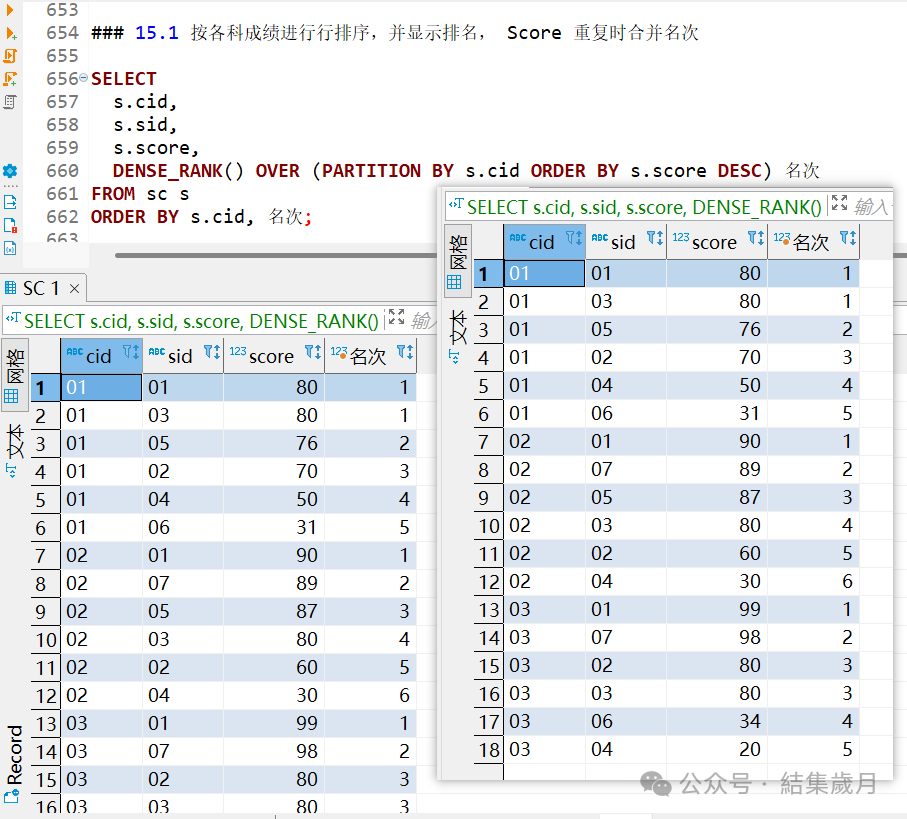Execute statement in new tab icon
Viewport: 907px width, 819px height.
pos(10,33)
